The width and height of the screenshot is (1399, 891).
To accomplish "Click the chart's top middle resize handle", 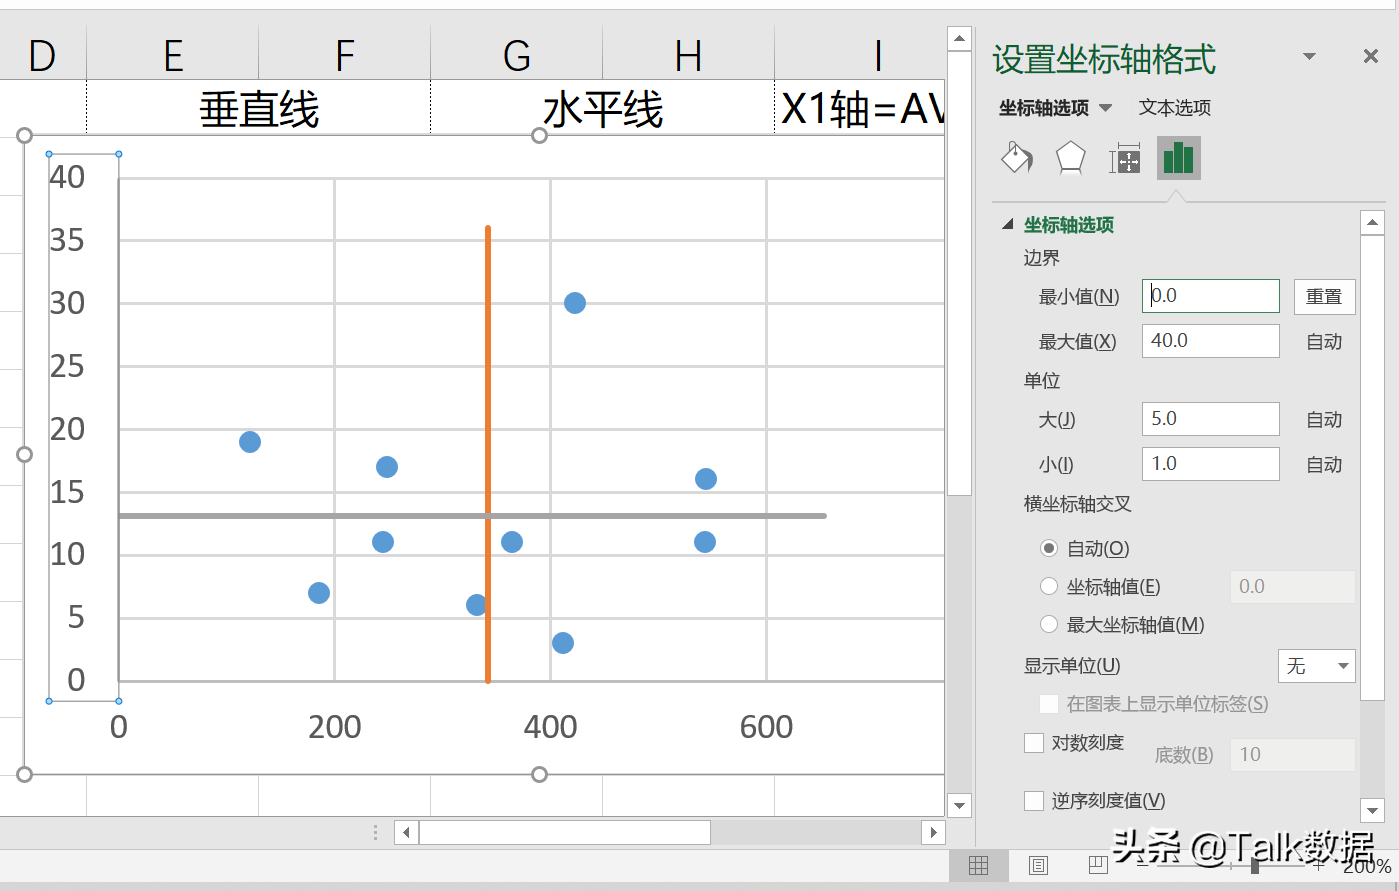I will click(540, 135).
